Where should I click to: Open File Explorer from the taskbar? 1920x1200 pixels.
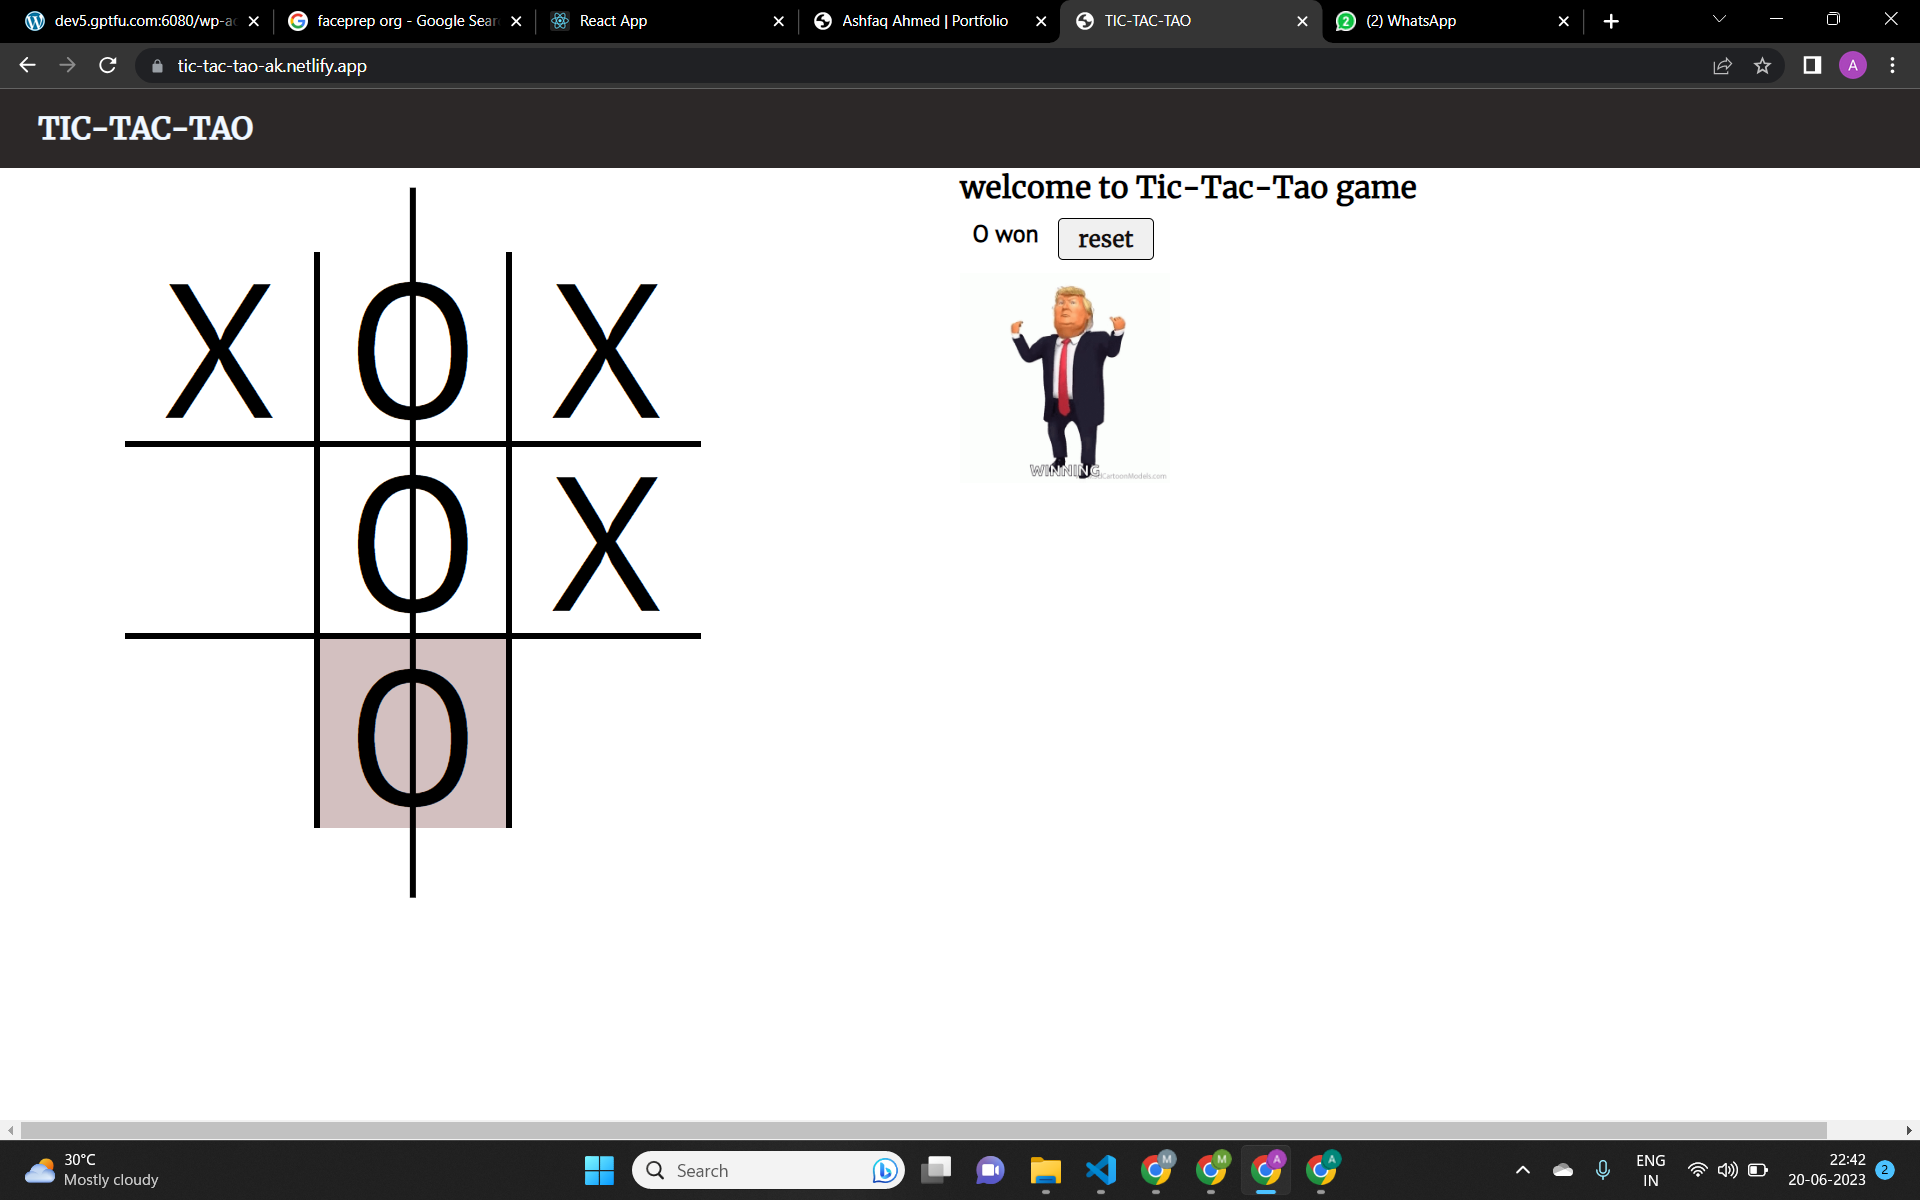coord(1045,1170)
